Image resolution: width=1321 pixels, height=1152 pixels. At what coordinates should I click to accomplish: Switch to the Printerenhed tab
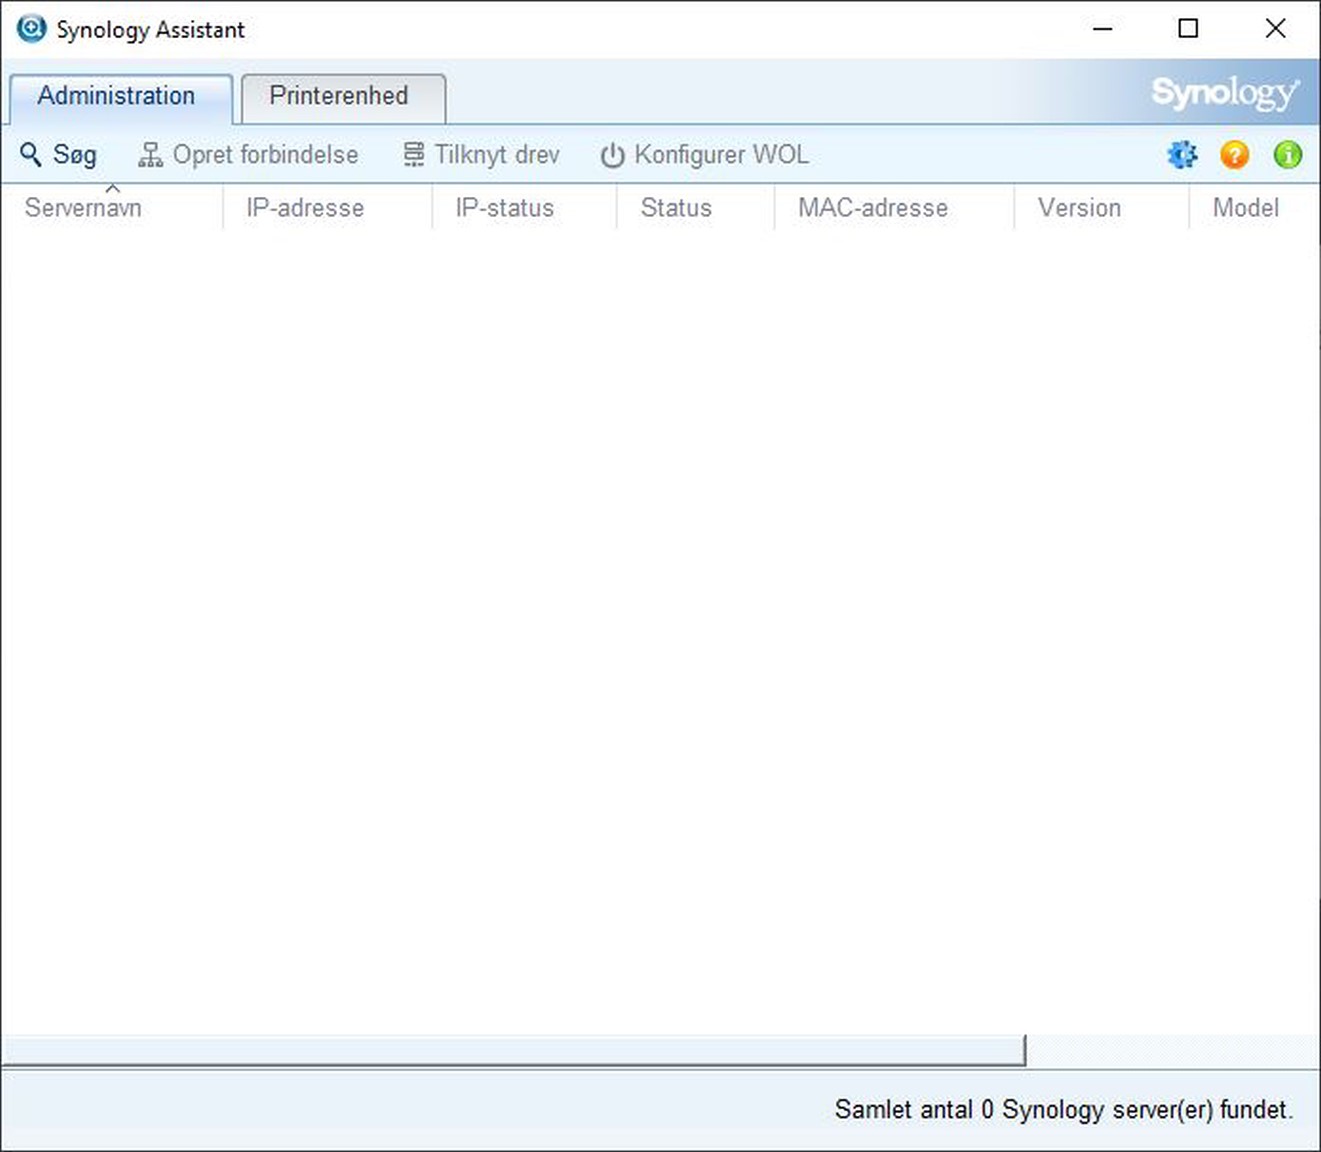343,97
